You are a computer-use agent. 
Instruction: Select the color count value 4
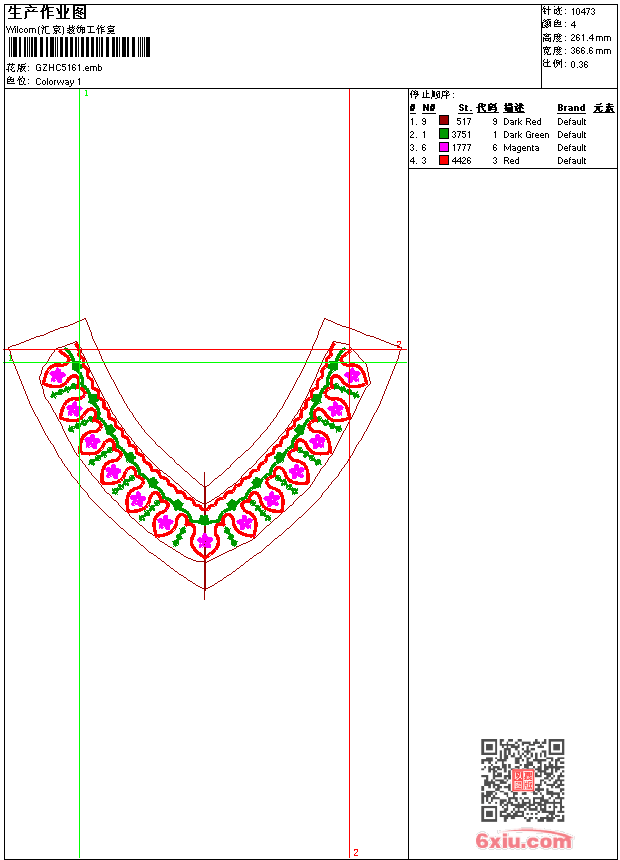click(x=573, y=25)
